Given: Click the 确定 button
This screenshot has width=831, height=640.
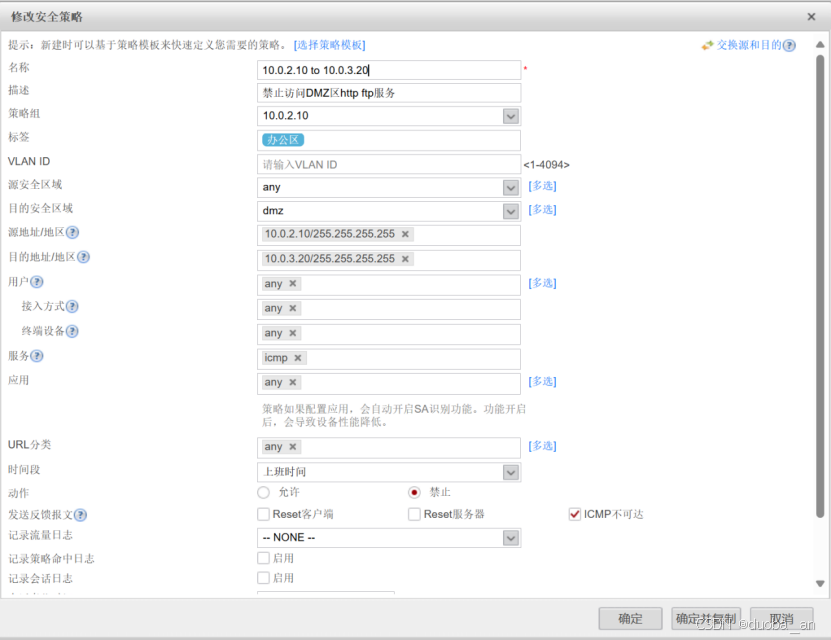Looking at the screenshot, I should [x=630, y=618].
